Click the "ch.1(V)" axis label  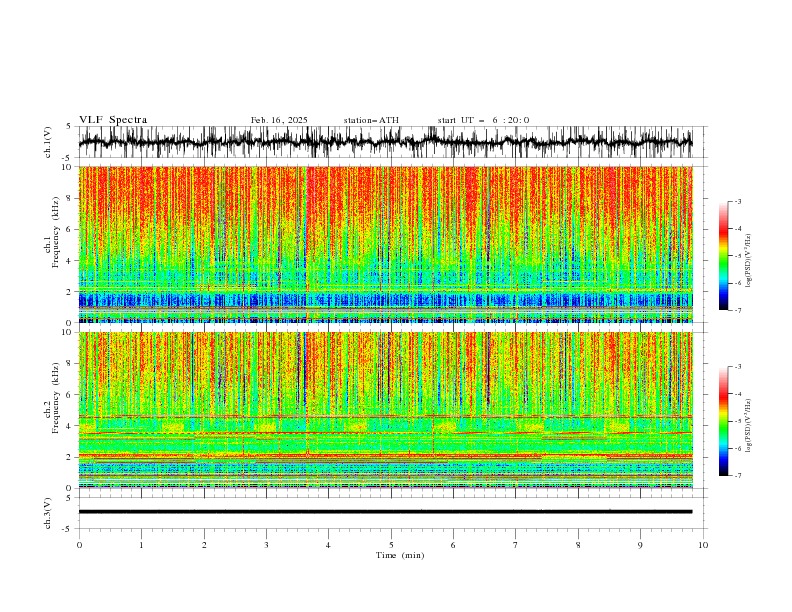tap(48, 142)
